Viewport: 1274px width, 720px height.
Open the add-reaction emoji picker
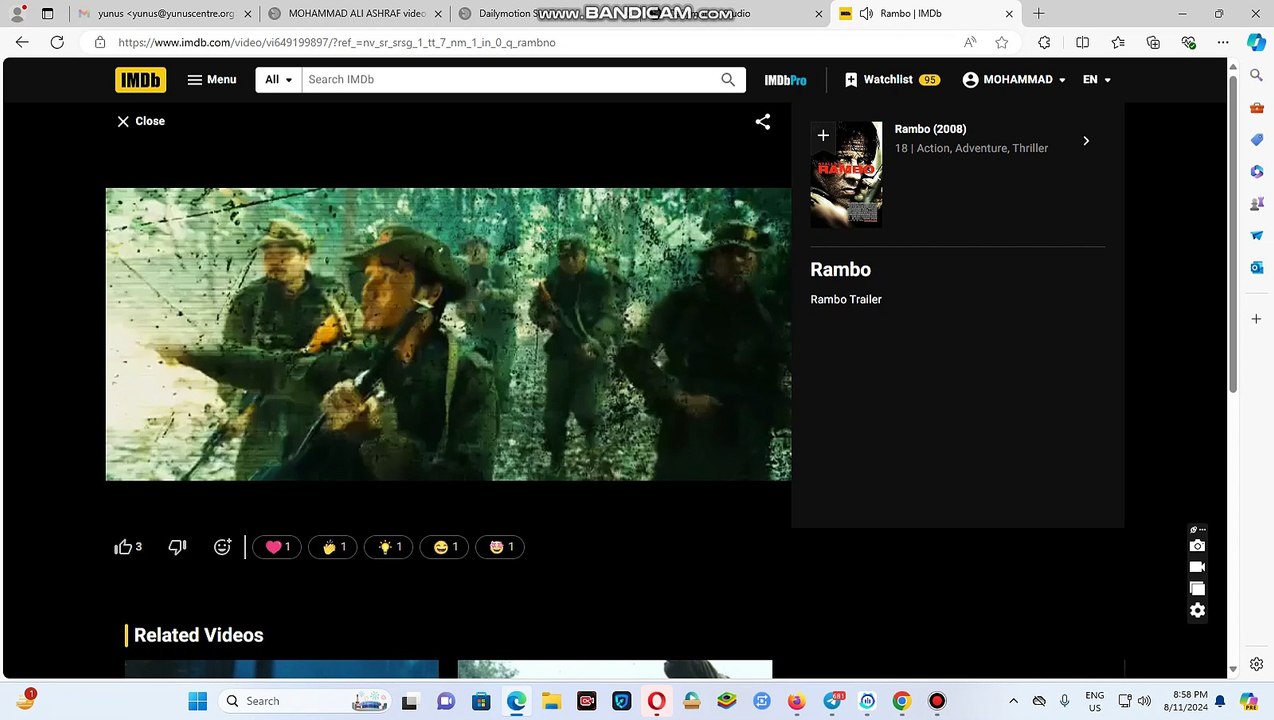(x=222, y=547)
